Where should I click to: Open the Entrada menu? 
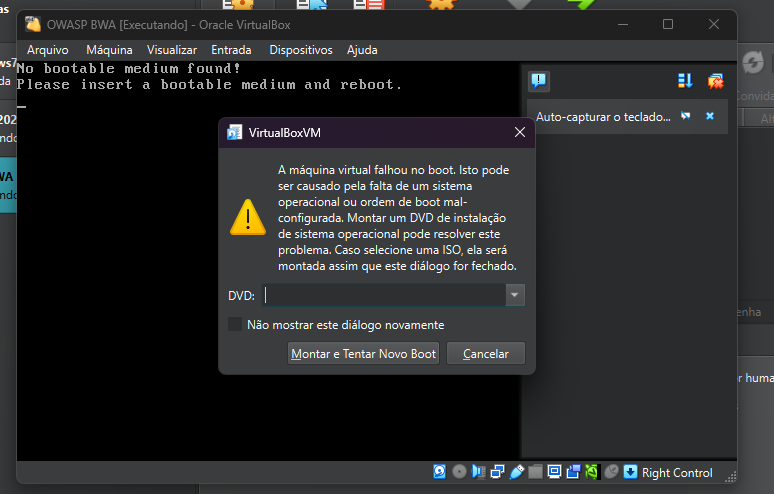(x=231, y=50)
